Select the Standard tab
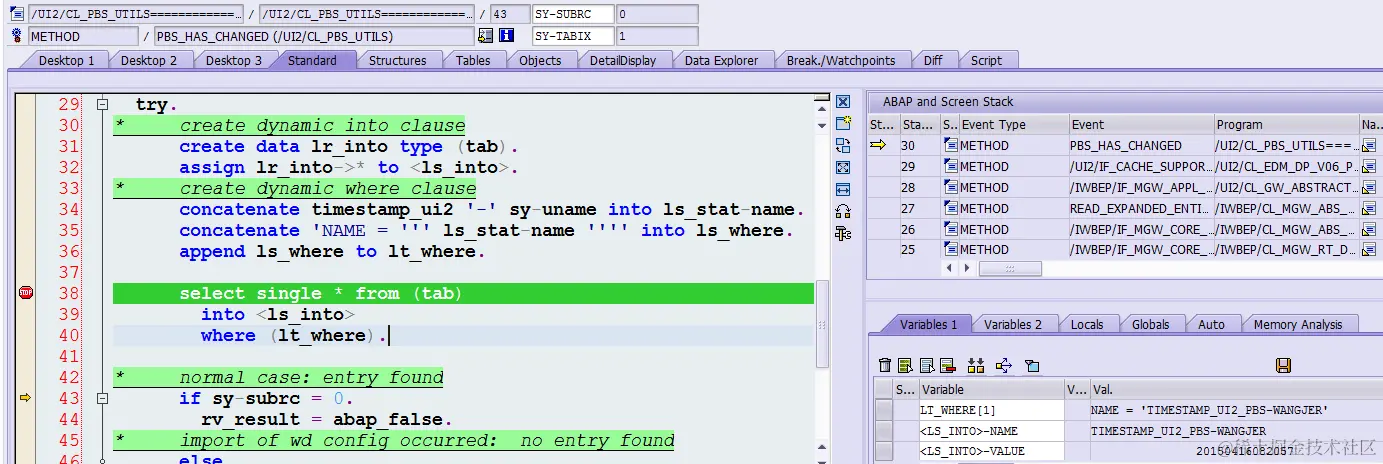Viewport: 1383px width, 464px height. pyautogui.click(x=312, y=60)
